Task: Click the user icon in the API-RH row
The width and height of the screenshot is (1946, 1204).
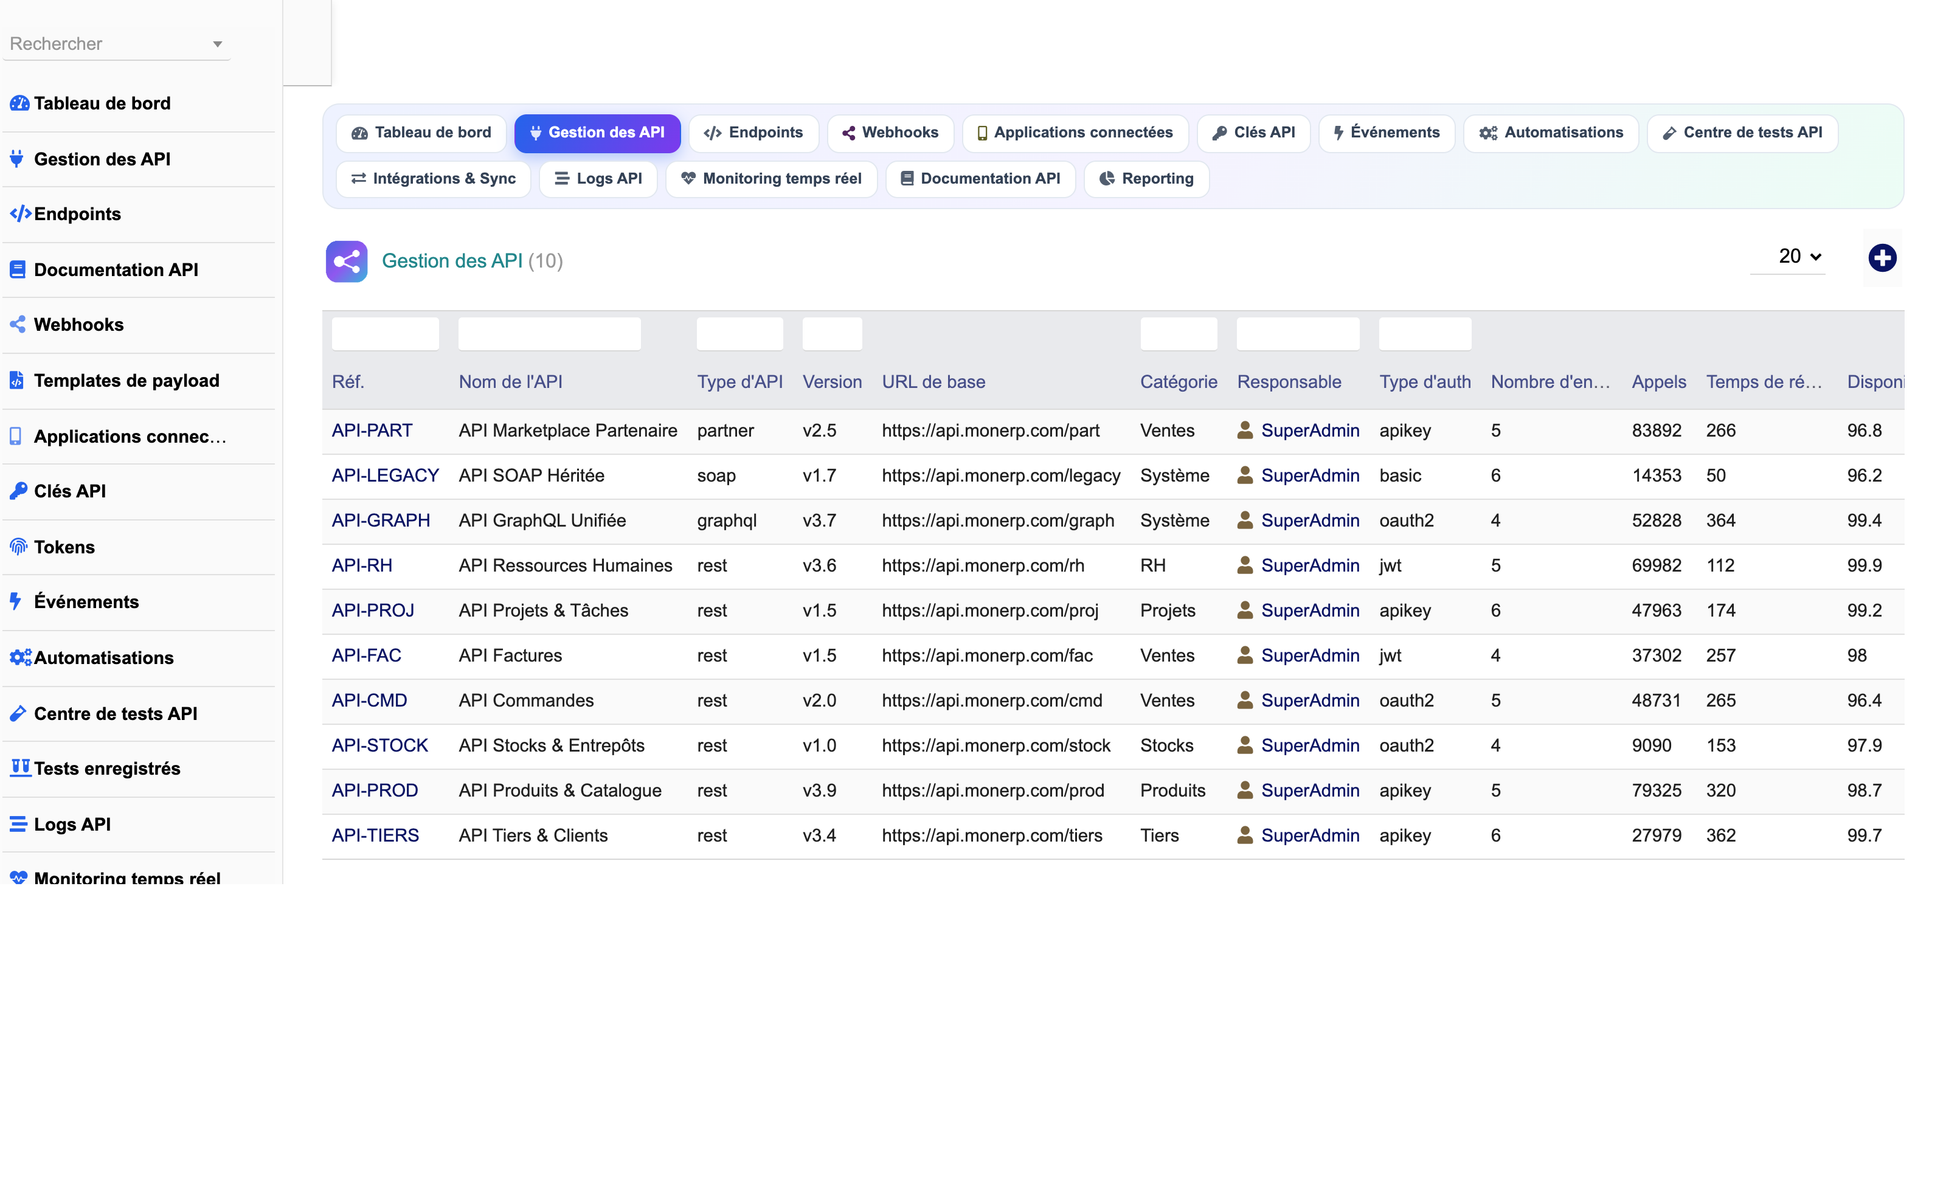Action: coord(1245,565)
